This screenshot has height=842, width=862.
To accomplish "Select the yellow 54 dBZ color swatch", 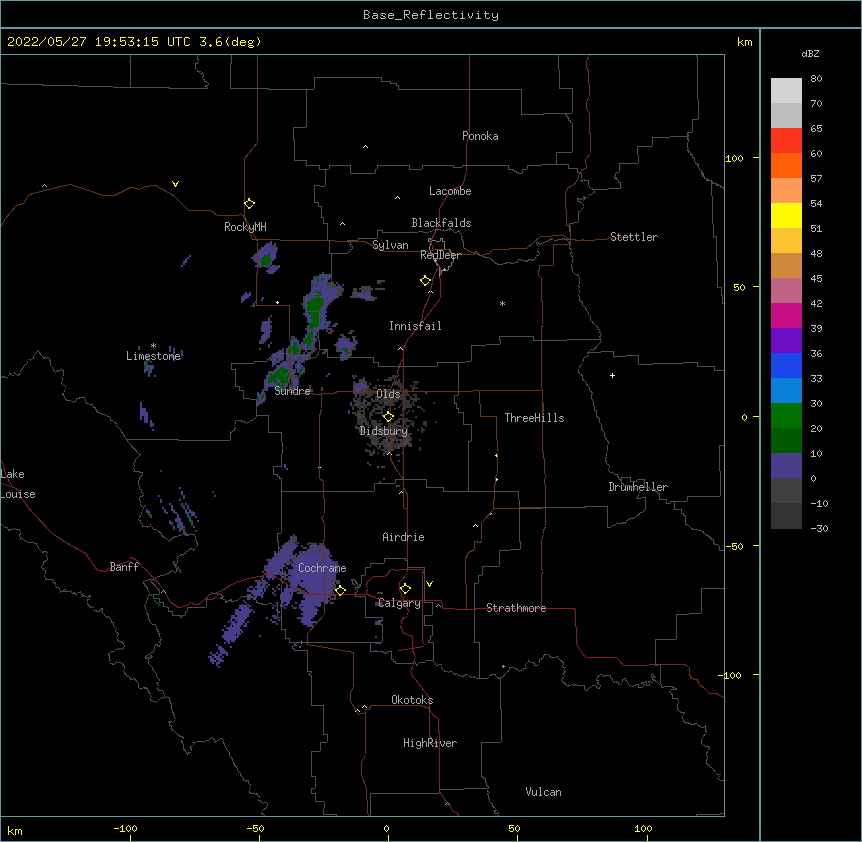I will click(786, 215).
